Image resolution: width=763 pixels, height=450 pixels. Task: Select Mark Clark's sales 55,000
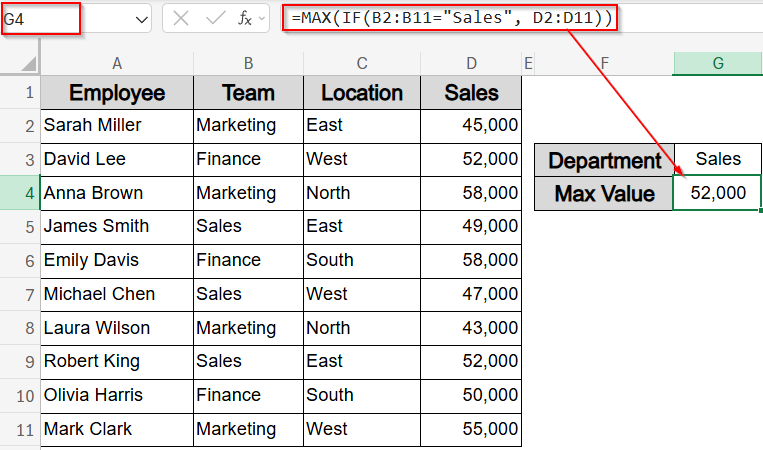pos(471,430)
